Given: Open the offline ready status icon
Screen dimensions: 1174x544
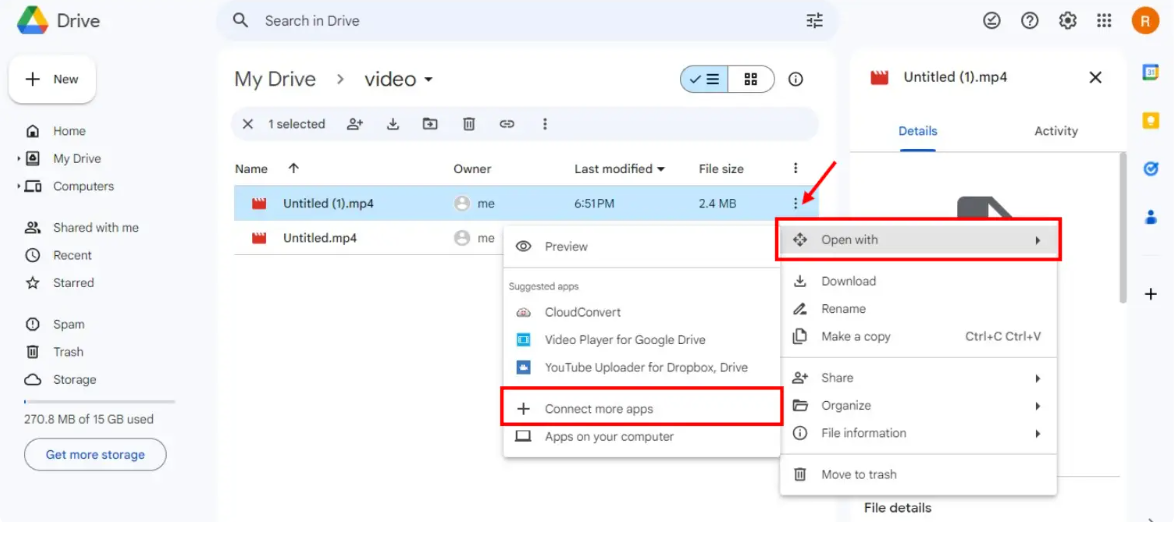Looking at the screenshot, I should 991,21.
